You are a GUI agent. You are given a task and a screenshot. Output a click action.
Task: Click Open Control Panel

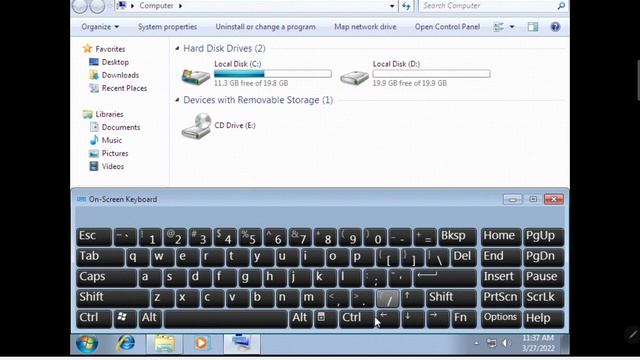click(447, 27)
